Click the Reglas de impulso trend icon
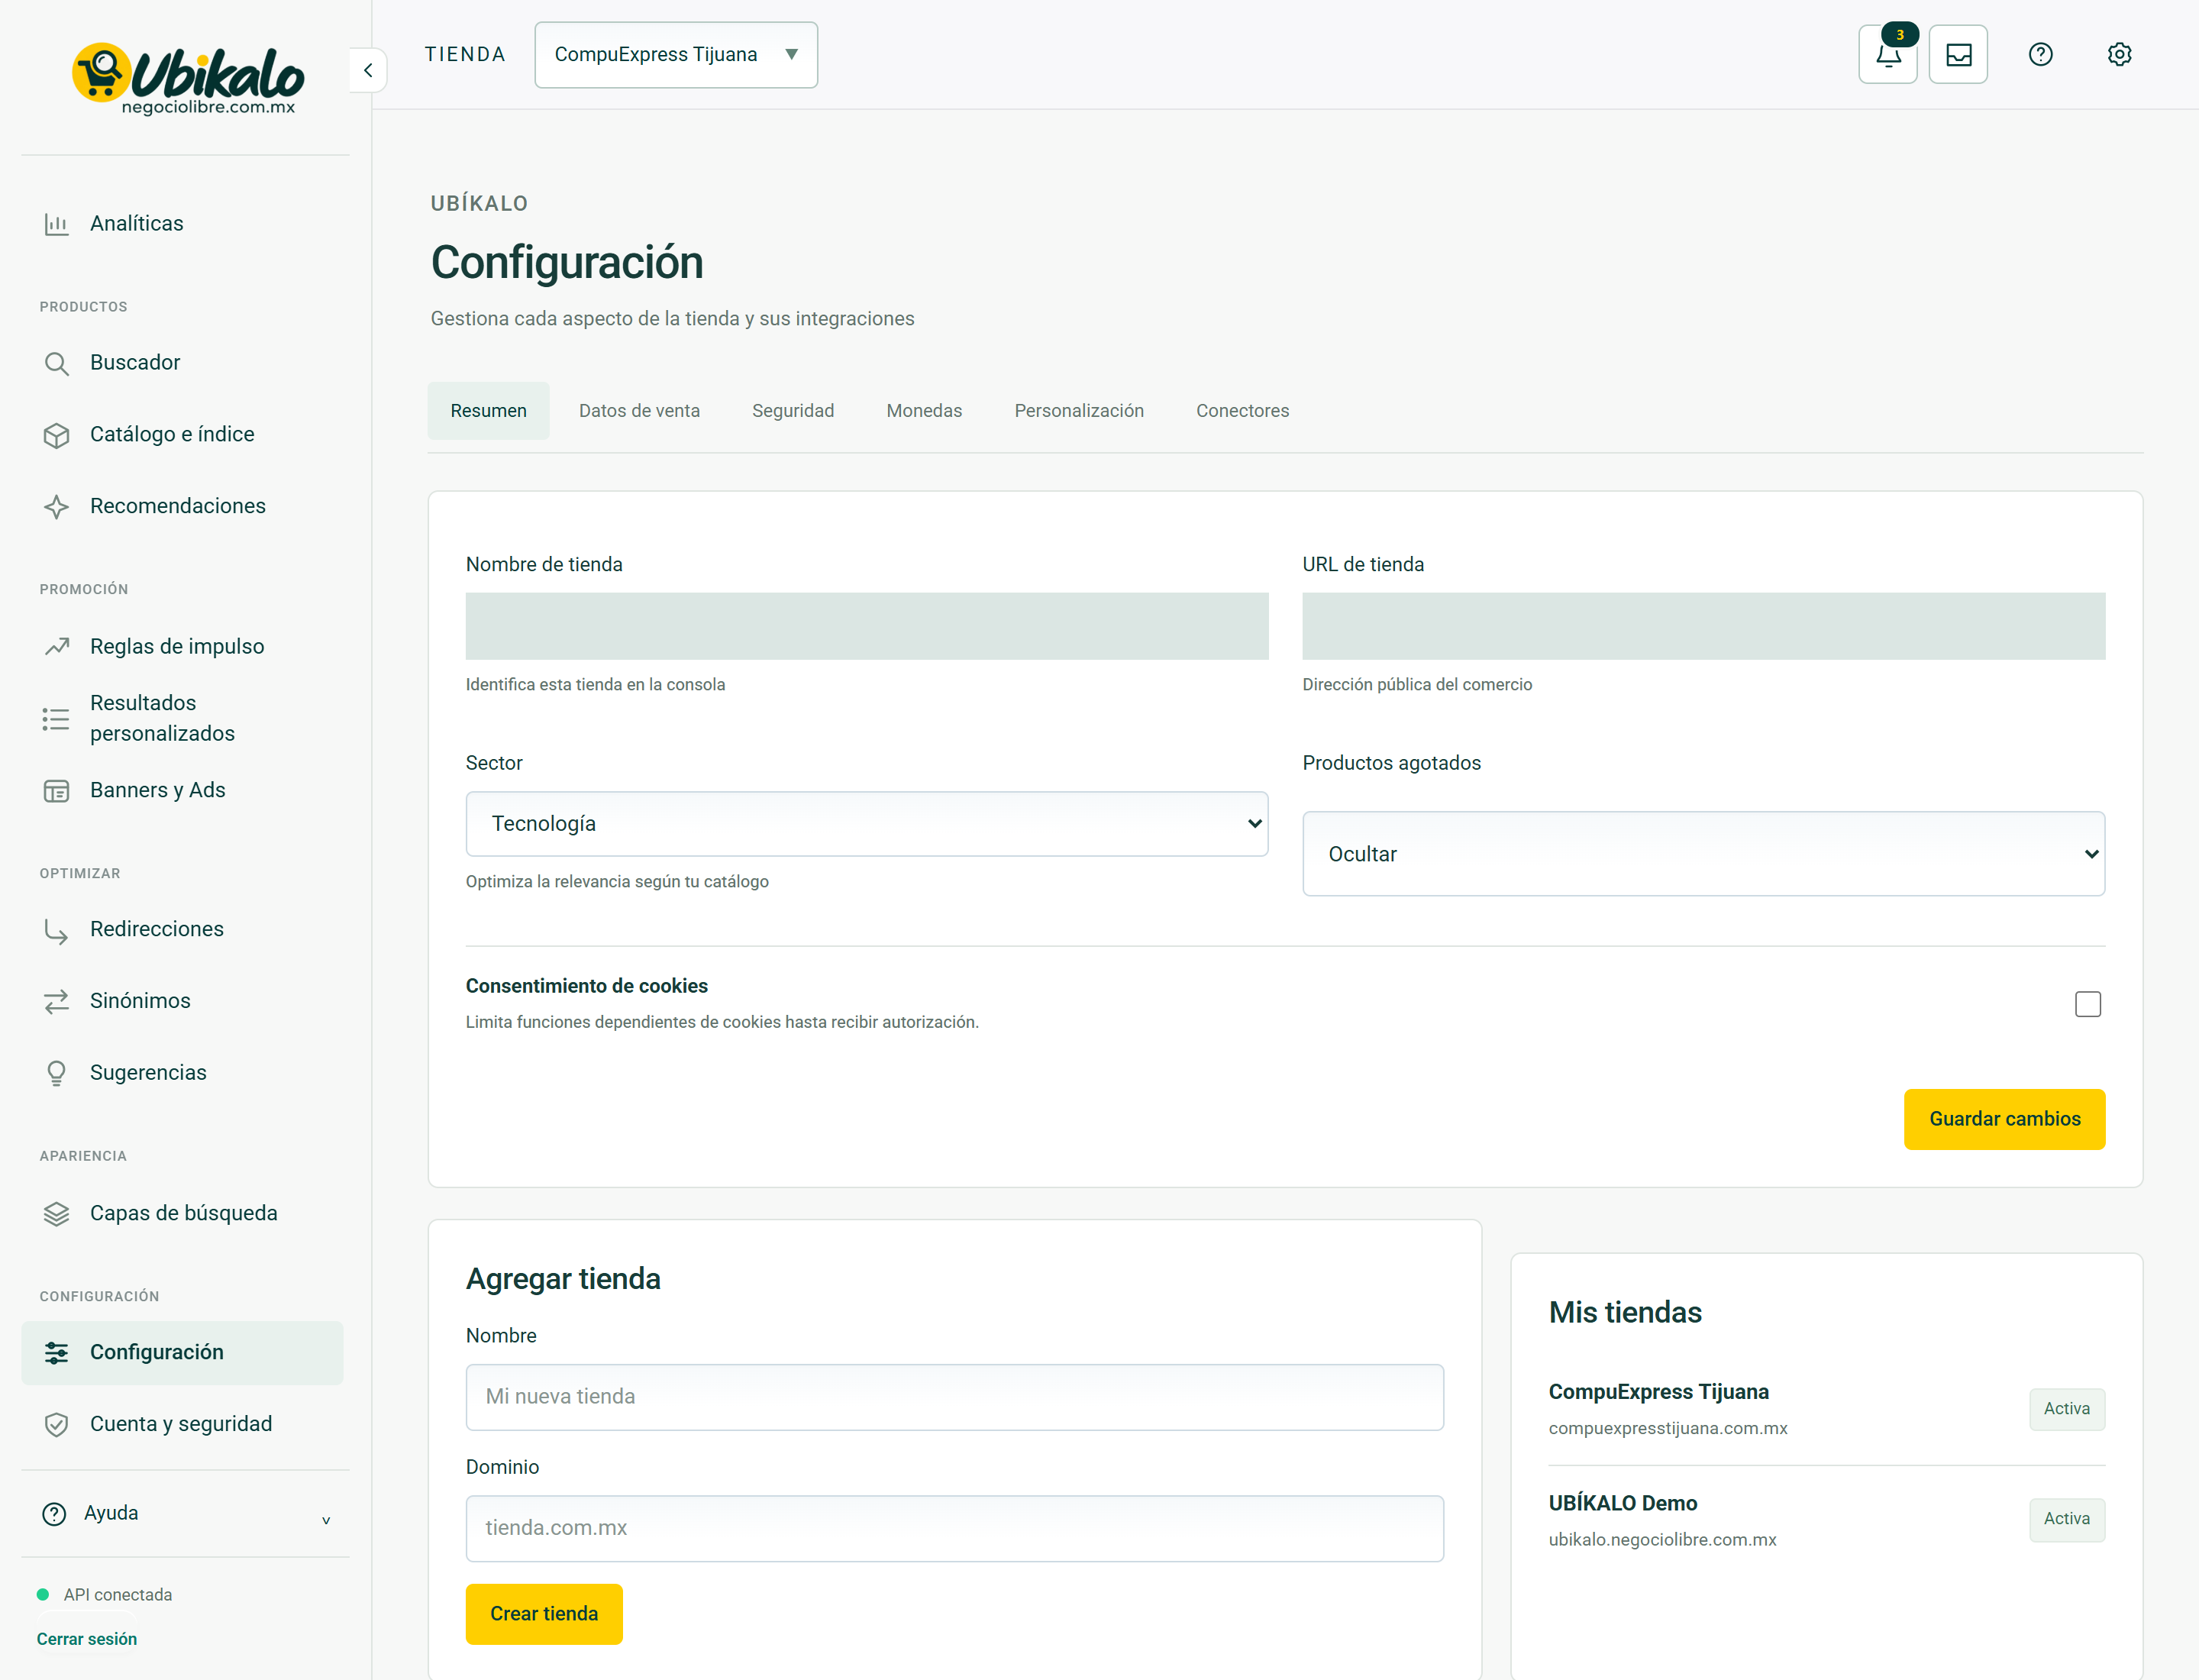The height and width of the screenshot is (1680, 2199). pos(56,647)
